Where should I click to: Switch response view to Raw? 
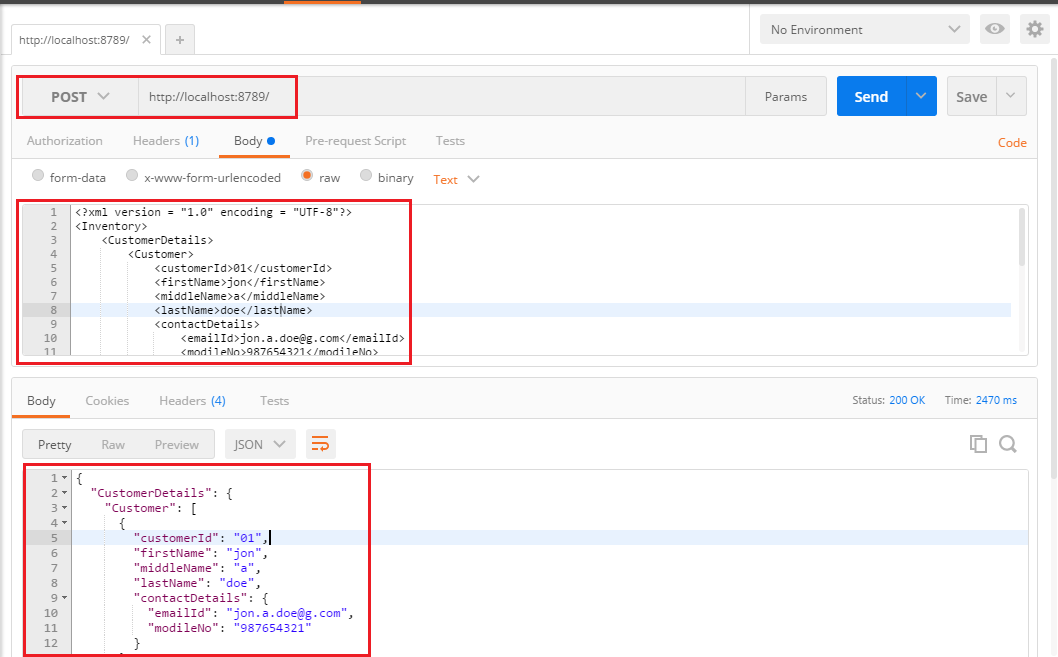[x=113, y=445]
